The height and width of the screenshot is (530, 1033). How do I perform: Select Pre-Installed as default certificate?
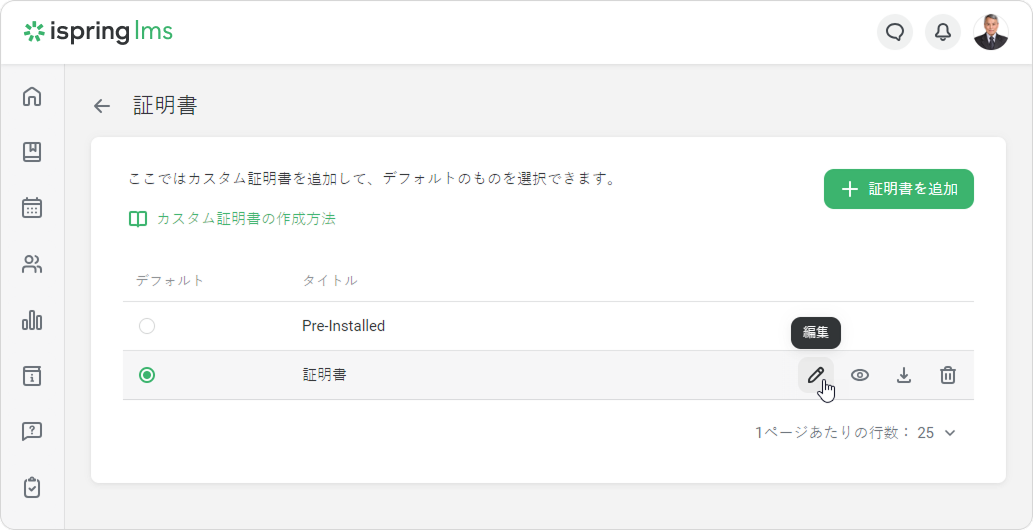[x=147, y=326]
